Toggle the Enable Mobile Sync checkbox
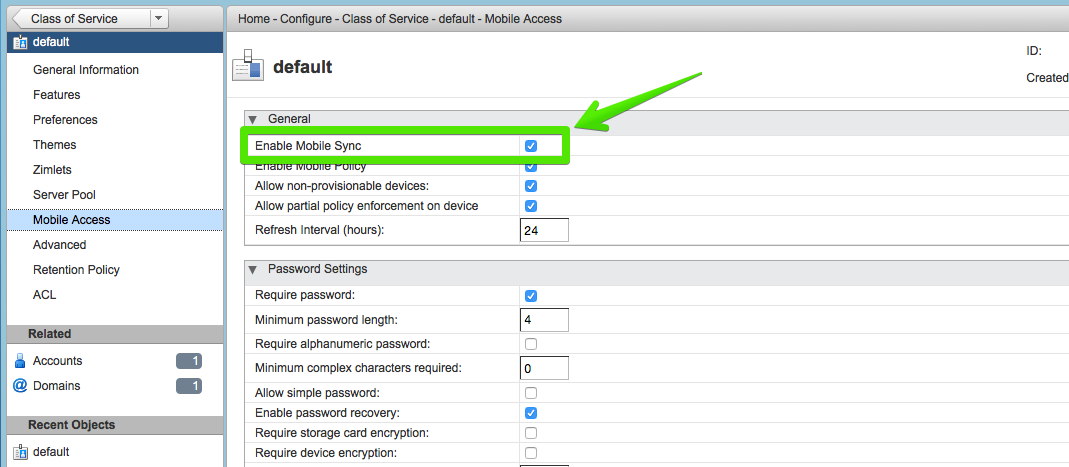This screenshot has width=1069, height=467. click(x=531, y=146)
